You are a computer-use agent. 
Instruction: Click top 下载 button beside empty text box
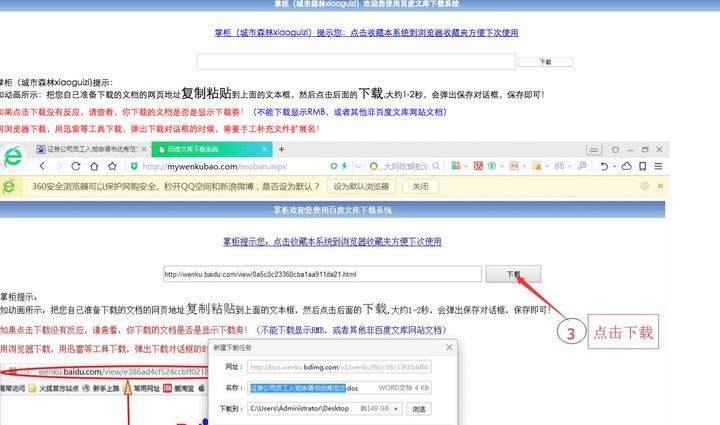point(545,62)
